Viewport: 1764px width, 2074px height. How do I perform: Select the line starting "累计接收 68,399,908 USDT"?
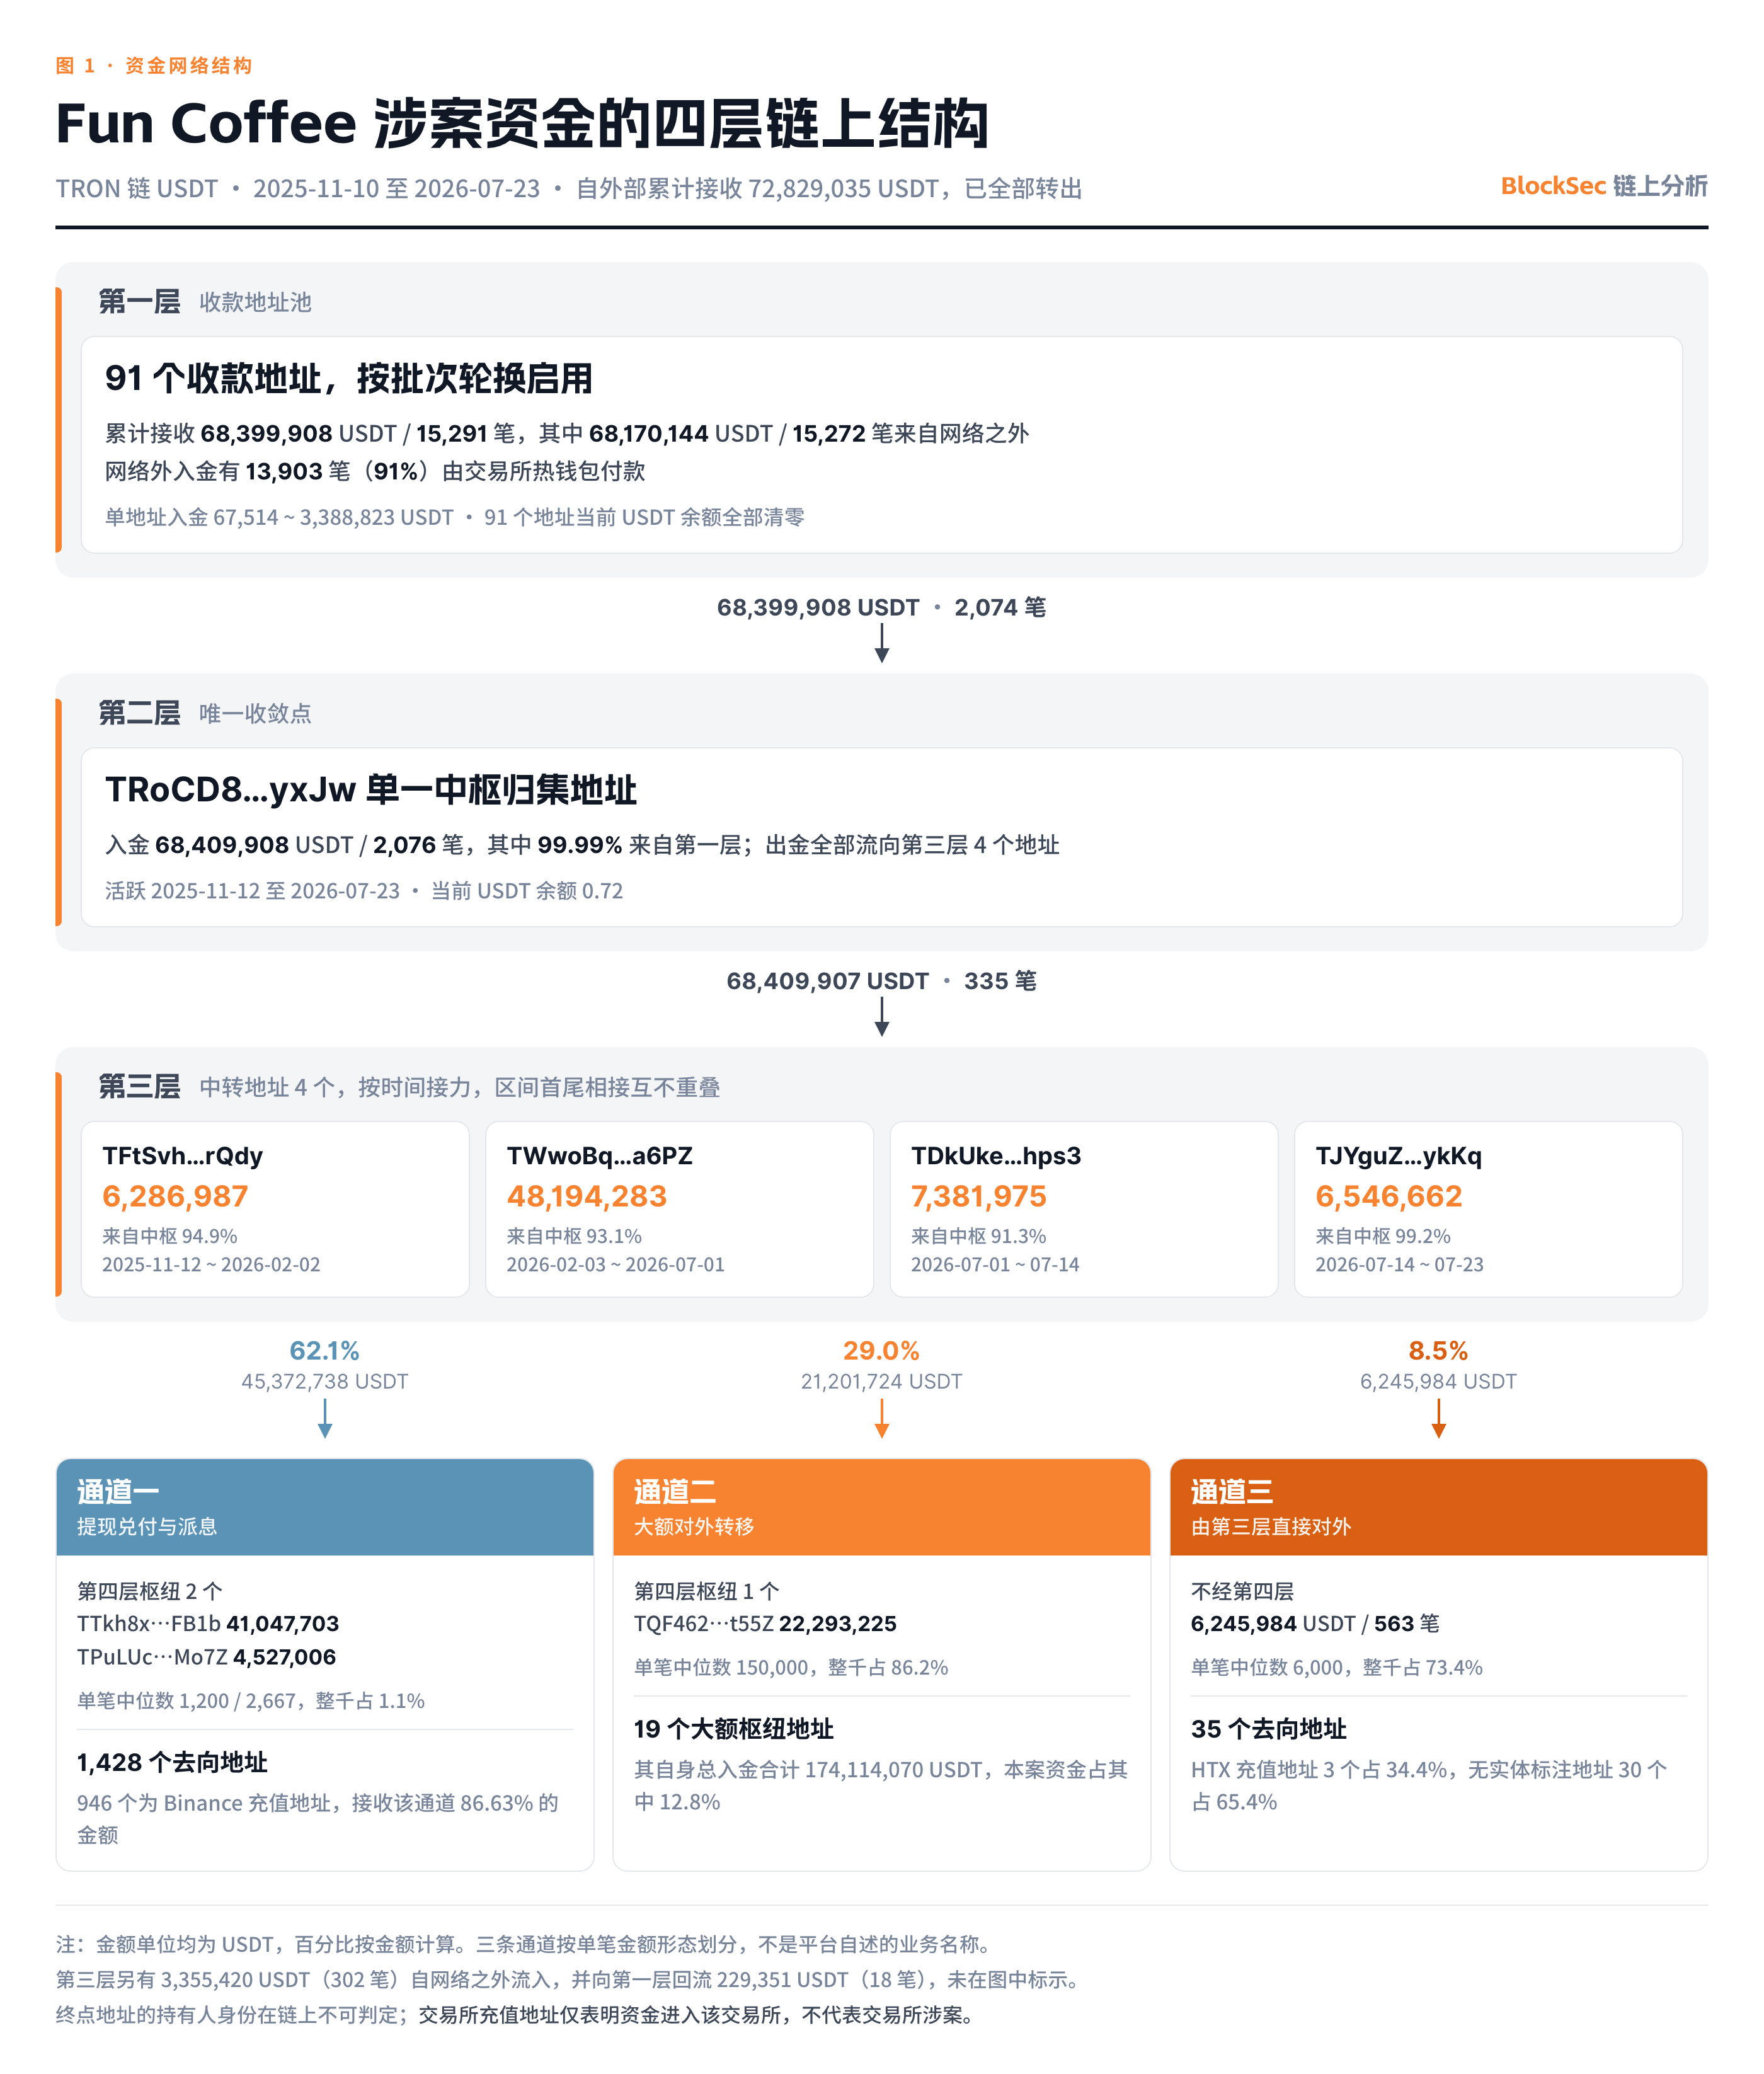(x=567, y=433)
